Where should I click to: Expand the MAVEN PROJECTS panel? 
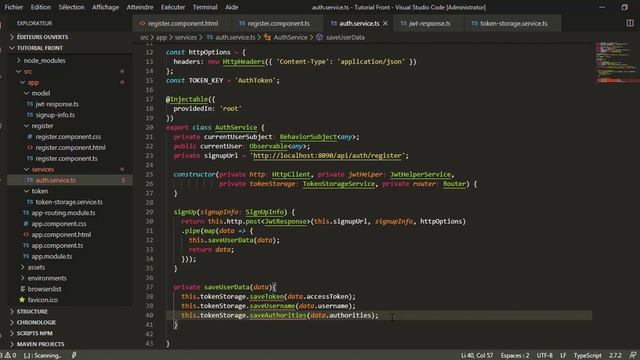tap(40, 344)
